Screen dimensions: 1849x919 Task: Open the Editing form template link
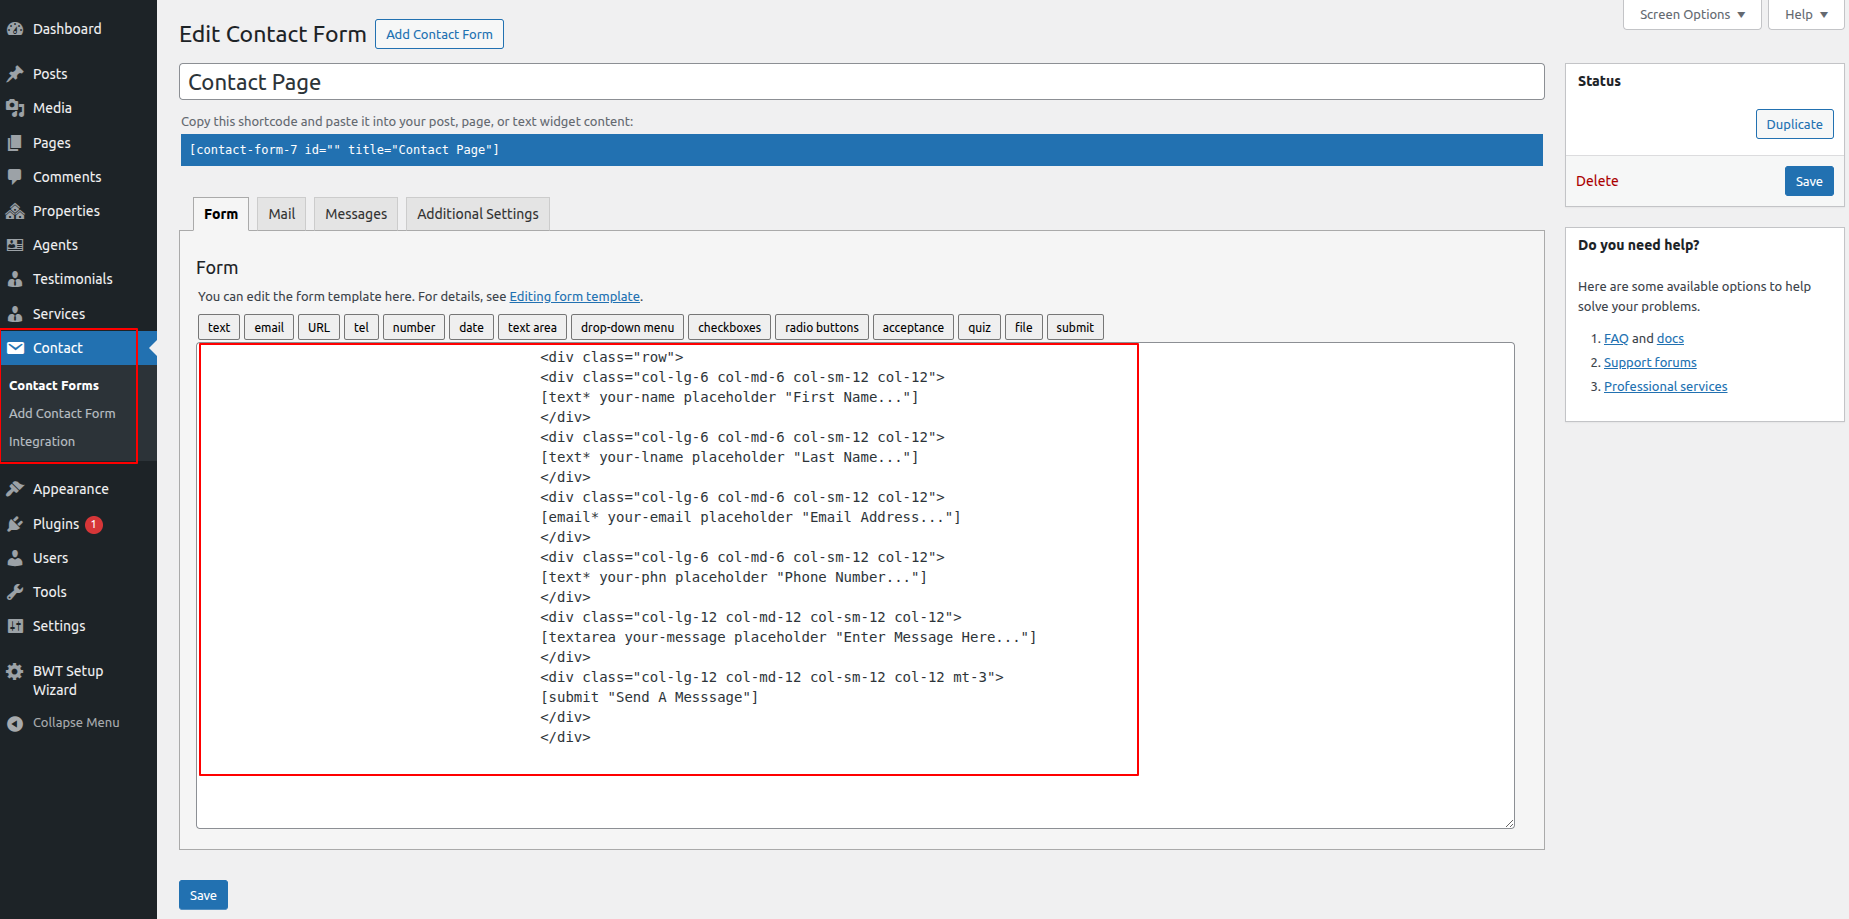click(574, 297)
